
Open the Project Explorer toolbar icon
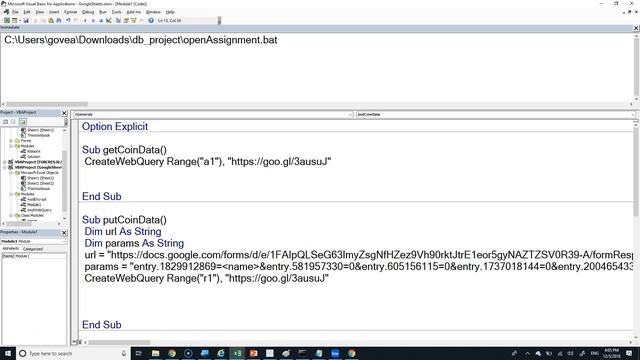(x=118, y=20)
